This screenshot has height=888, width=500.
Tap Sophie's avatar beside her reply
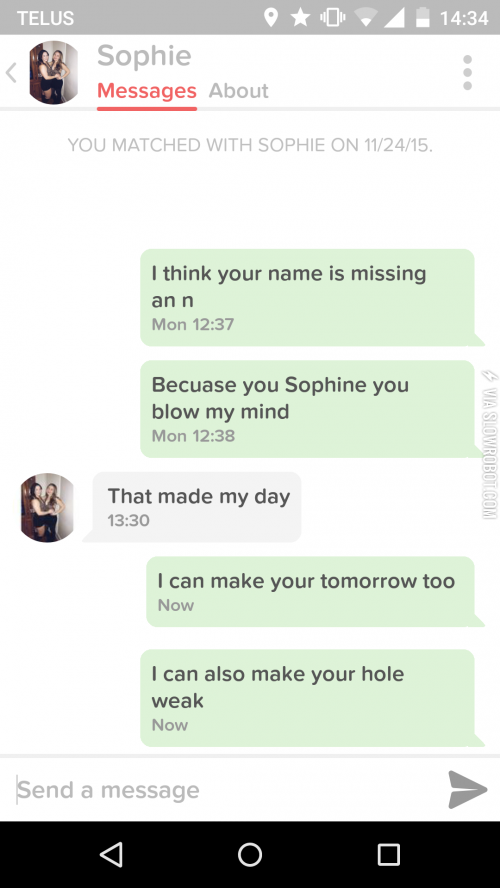(x=48, y=507)
